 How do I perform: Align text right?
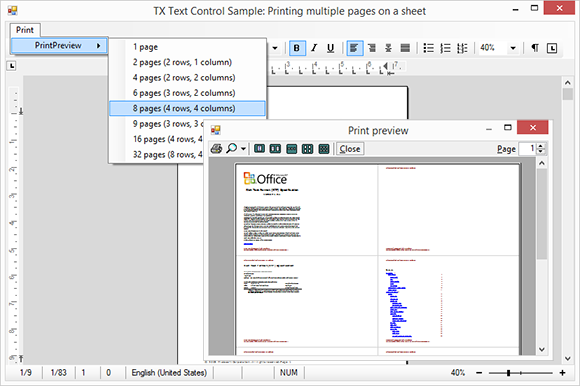372,48
